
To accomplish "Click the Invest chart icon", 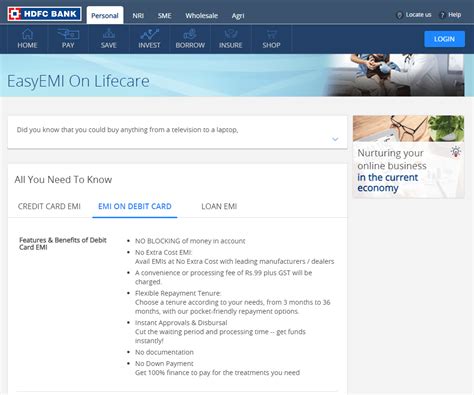I will pos(149,34).
